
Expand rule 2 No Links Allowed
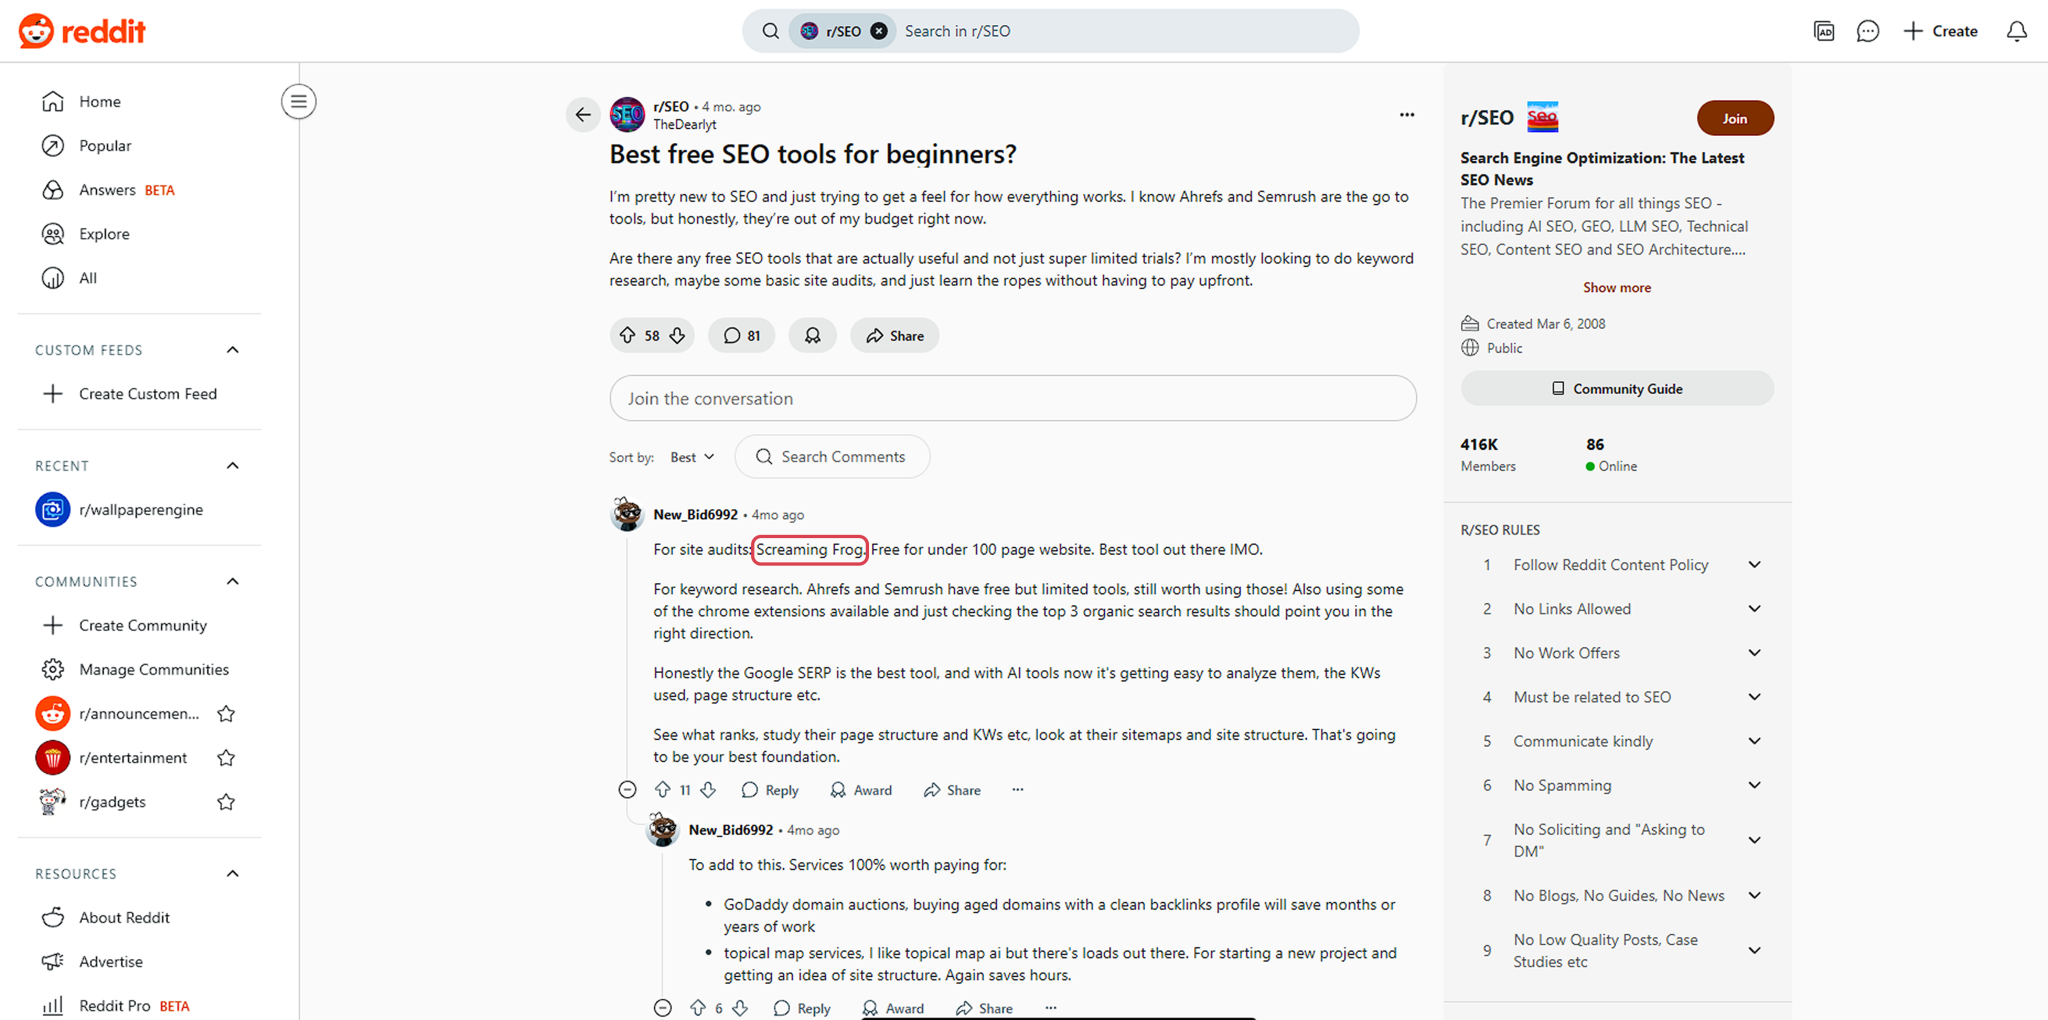[1754, 609]
